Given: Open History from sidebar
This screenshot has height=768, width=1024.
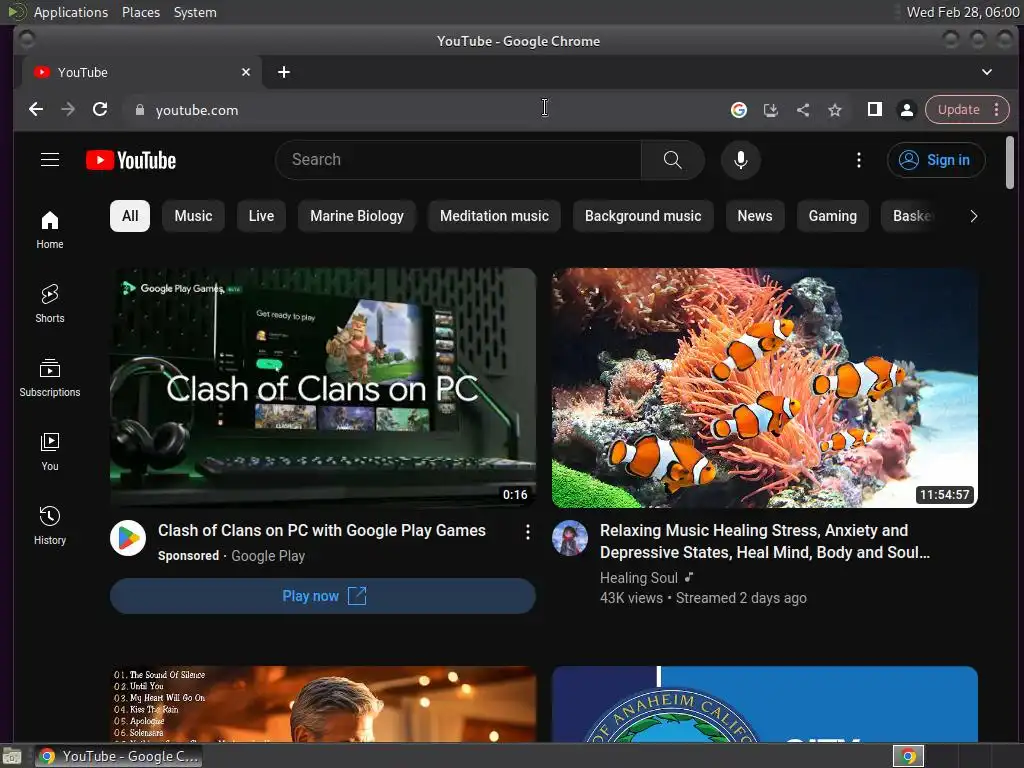Looking at the screenshot, I should [50, 526].
